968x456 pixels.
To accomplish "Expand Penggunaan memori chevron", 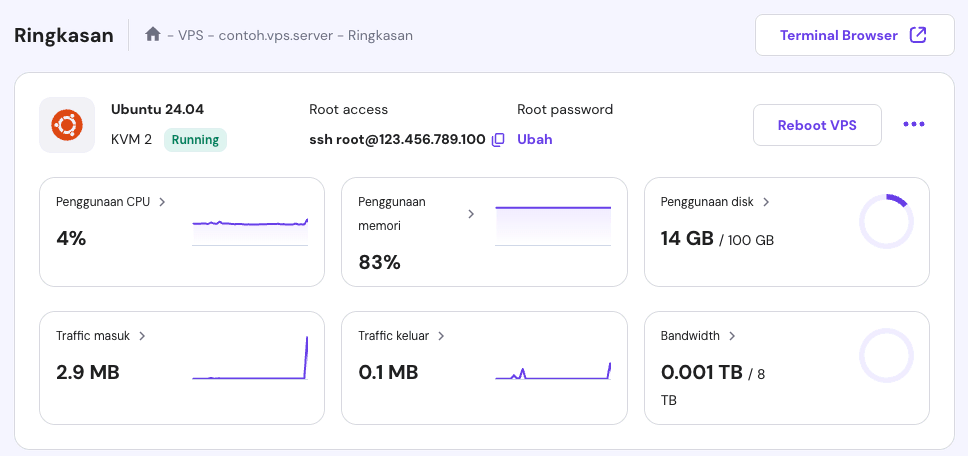I will click(472, 214).
